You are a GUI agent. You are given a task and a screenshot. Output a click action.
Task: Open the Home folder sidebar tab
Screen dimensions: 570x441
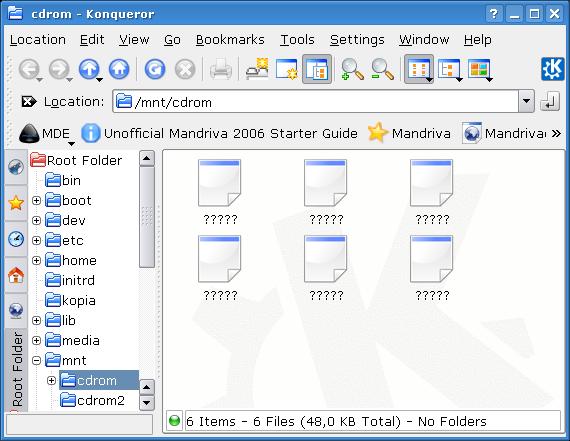point(16,275)
